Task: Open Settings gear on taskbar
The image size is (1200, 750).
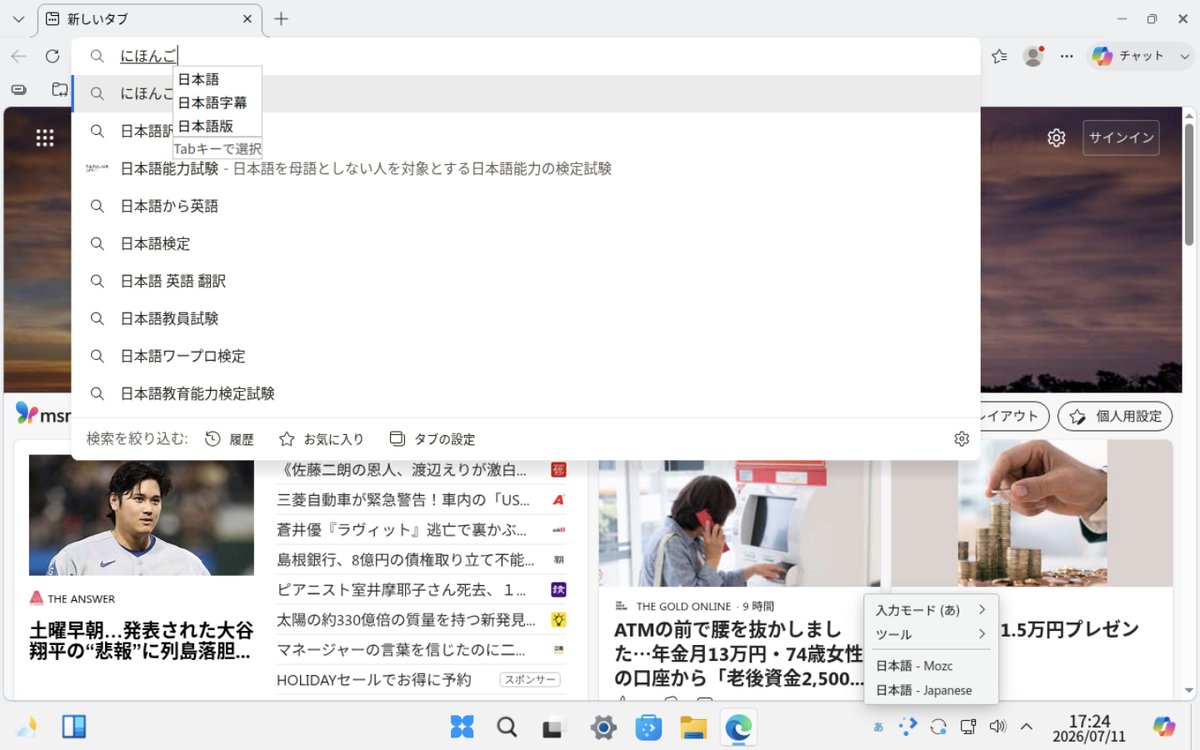Action: tap(603, 727)
